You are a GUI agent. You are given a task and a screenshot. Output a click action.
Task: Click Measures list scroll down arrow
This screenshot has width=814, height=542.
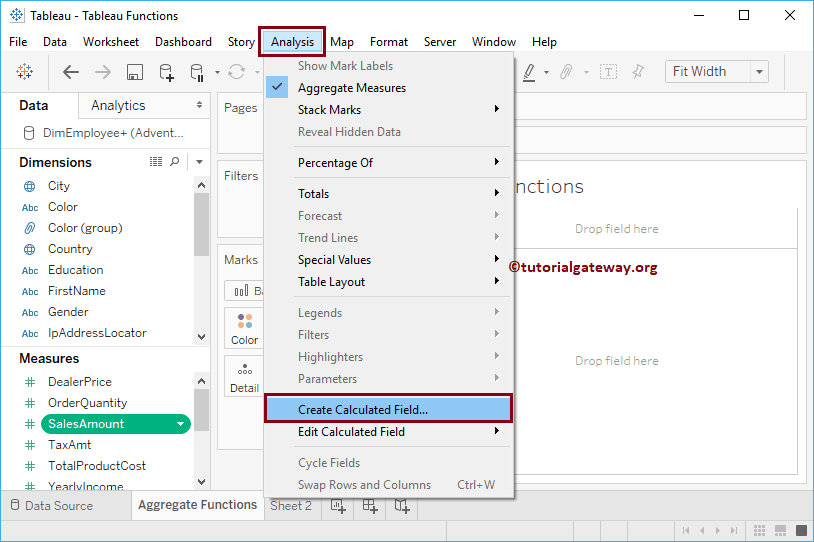coord(201,482)
